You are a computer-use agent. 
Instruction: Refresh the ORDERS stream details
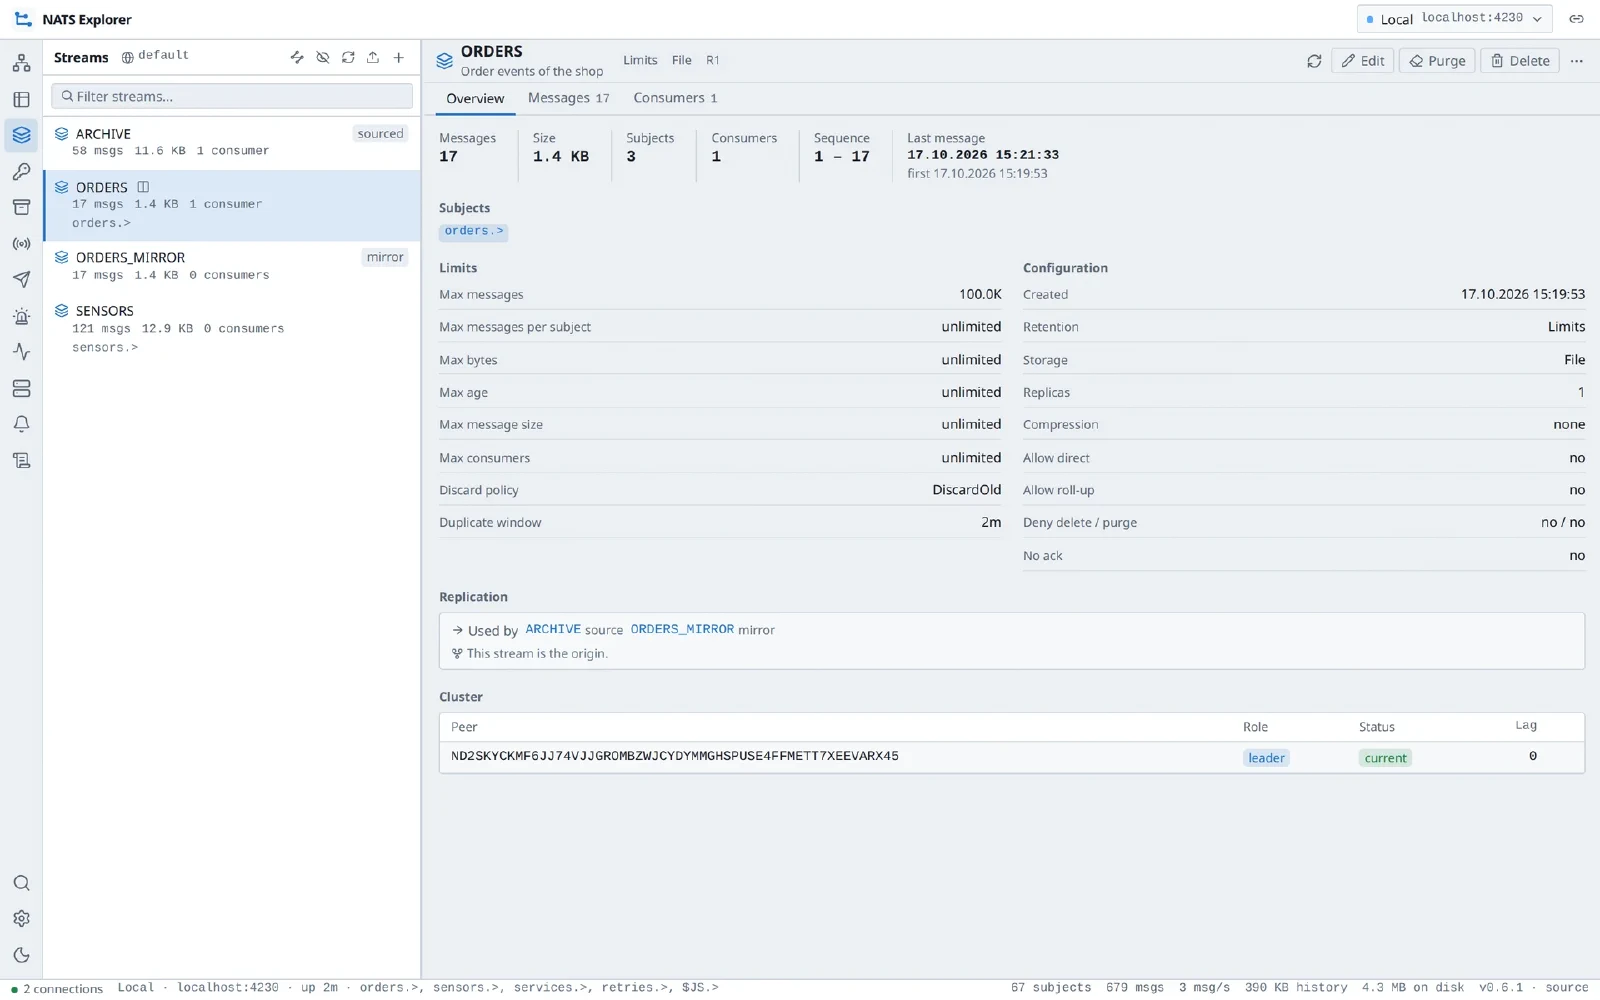coord(1314,61)
